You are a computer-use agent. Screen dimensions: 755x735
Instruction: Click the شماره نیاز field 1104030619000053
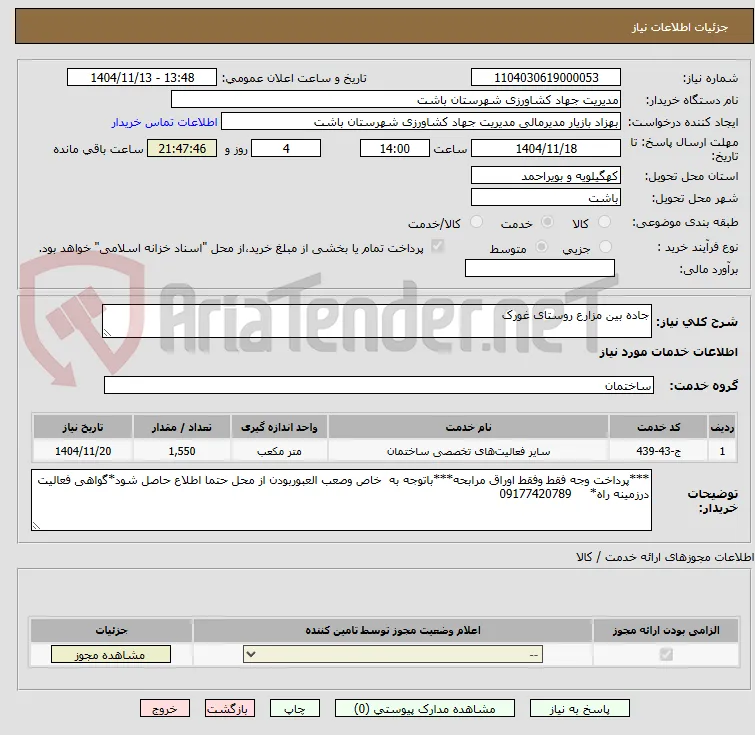tap(546, 78)
